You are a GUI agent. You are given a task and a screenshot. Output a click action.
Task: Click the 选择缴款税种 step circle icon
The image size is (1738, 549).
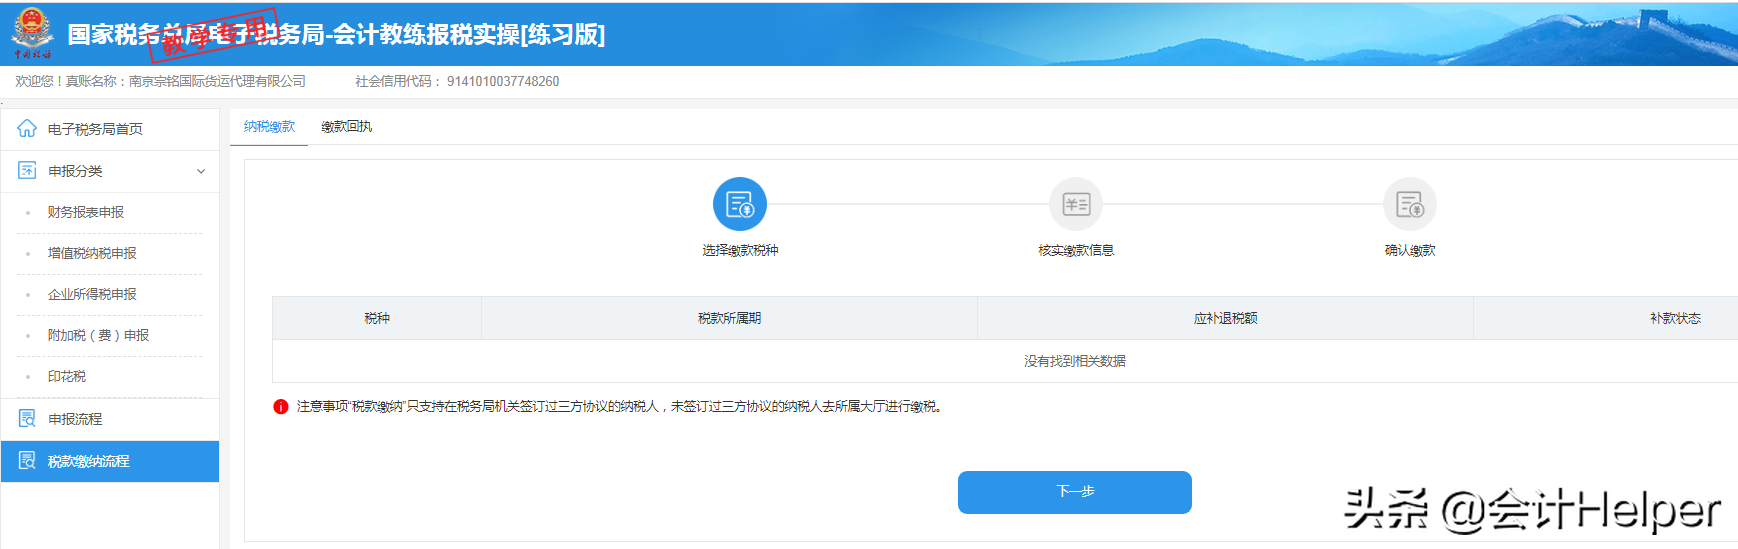[x=740, y=204]
